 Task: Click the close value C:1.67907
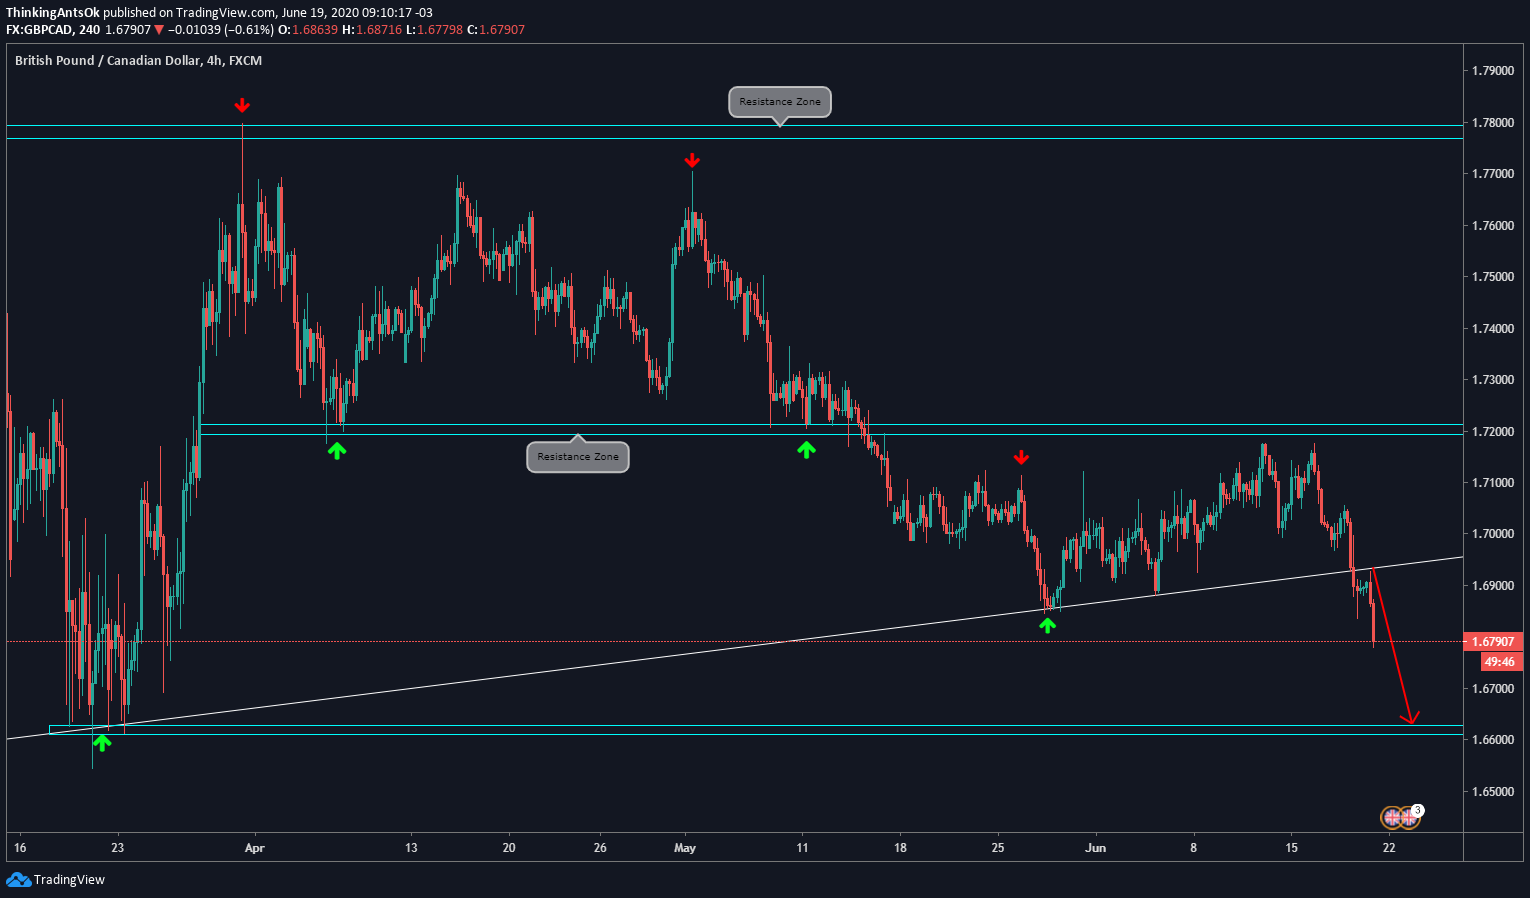[x=496, y=30]
